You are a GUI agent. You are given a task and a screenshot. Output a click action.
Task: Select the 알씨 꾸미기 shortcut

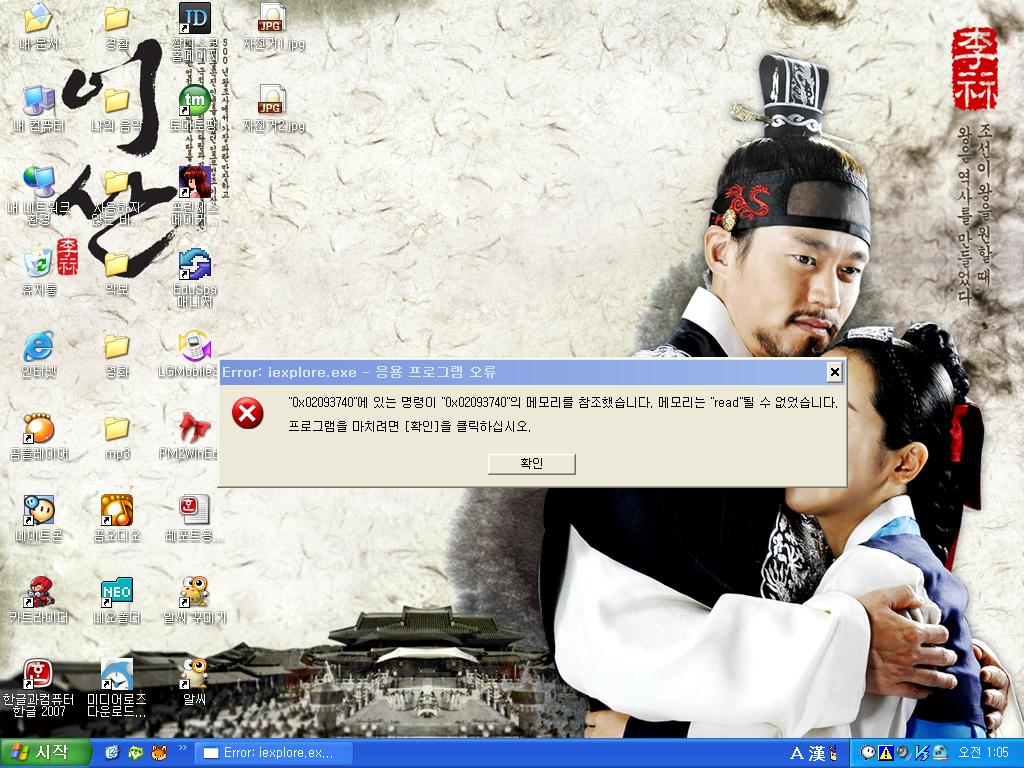195,600
